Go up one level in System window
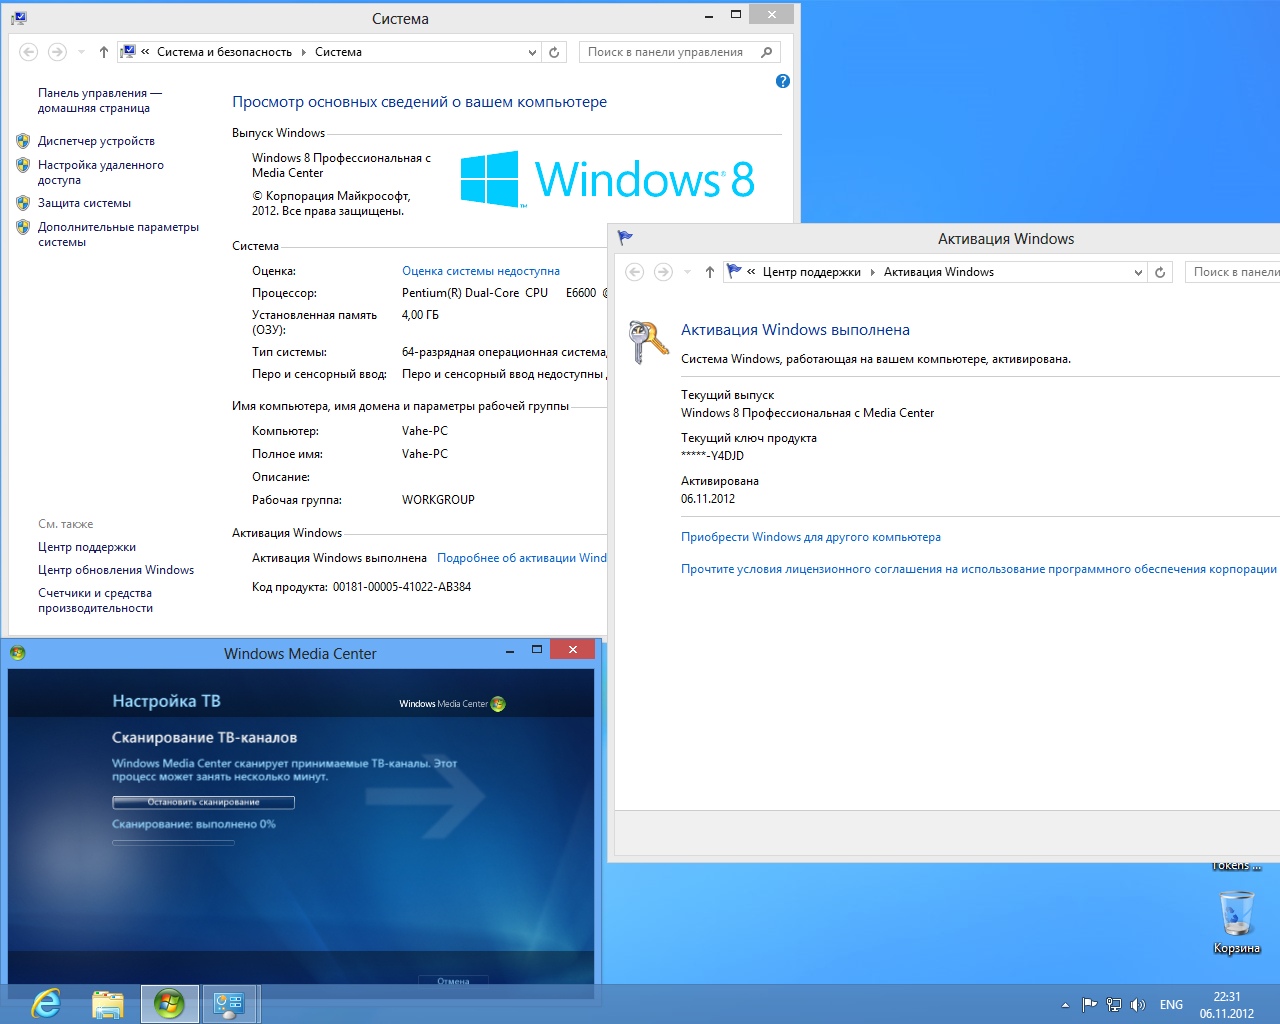 point(104,52)
